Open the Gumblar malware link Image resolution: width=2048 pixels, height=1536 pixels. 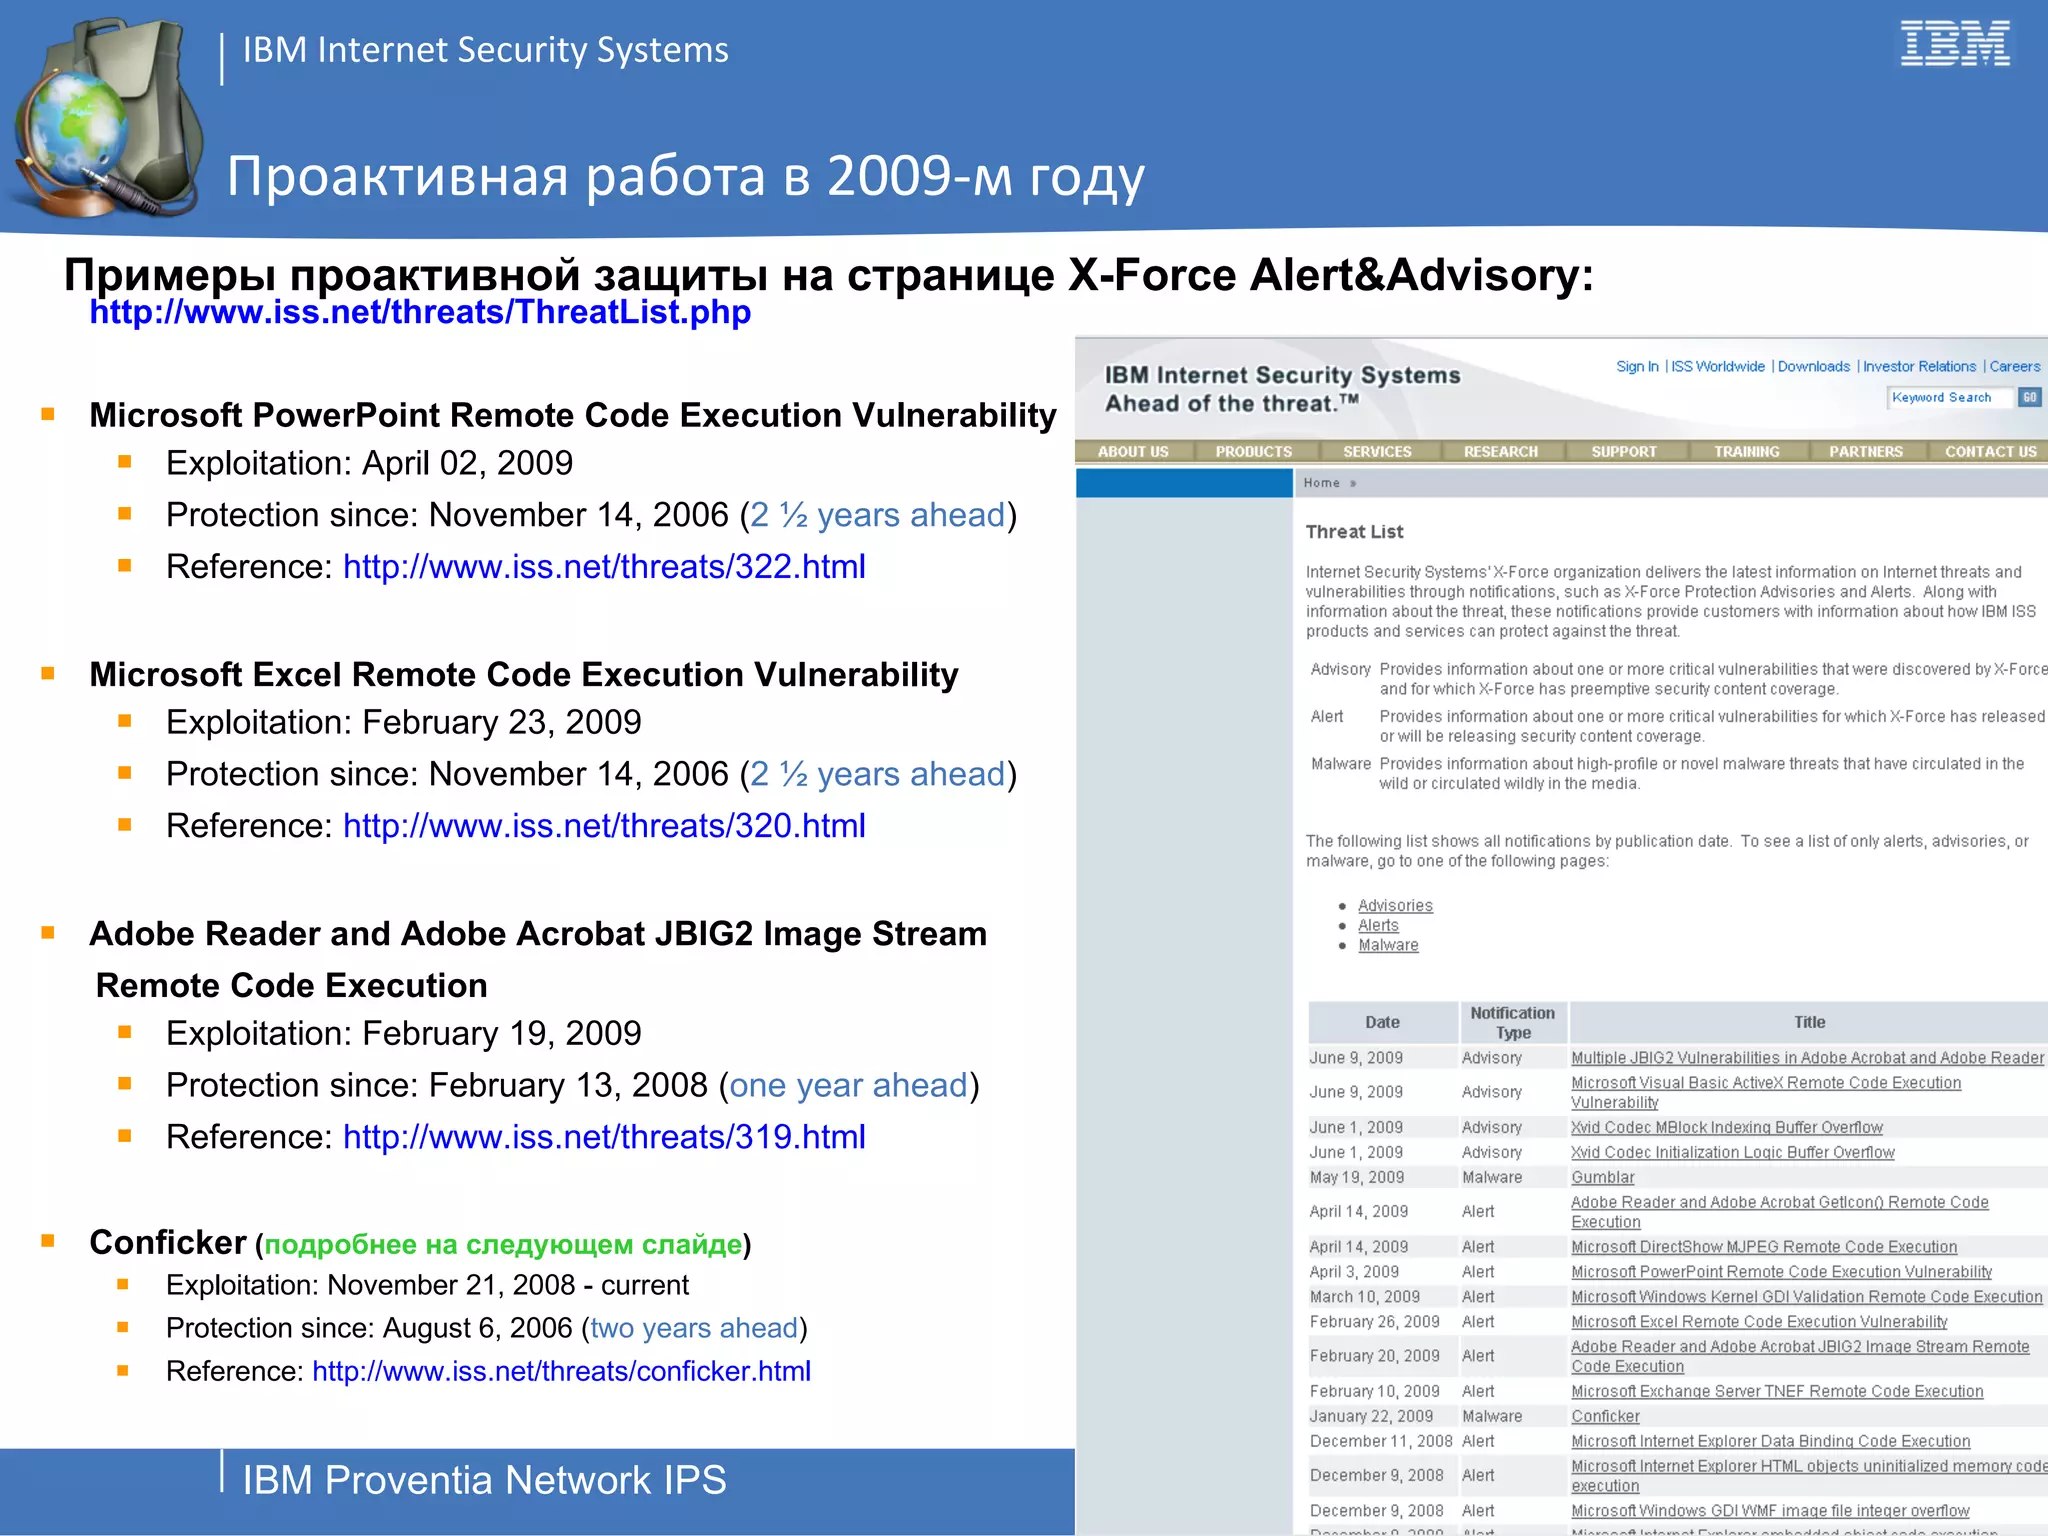[x=1603, y=1178]
